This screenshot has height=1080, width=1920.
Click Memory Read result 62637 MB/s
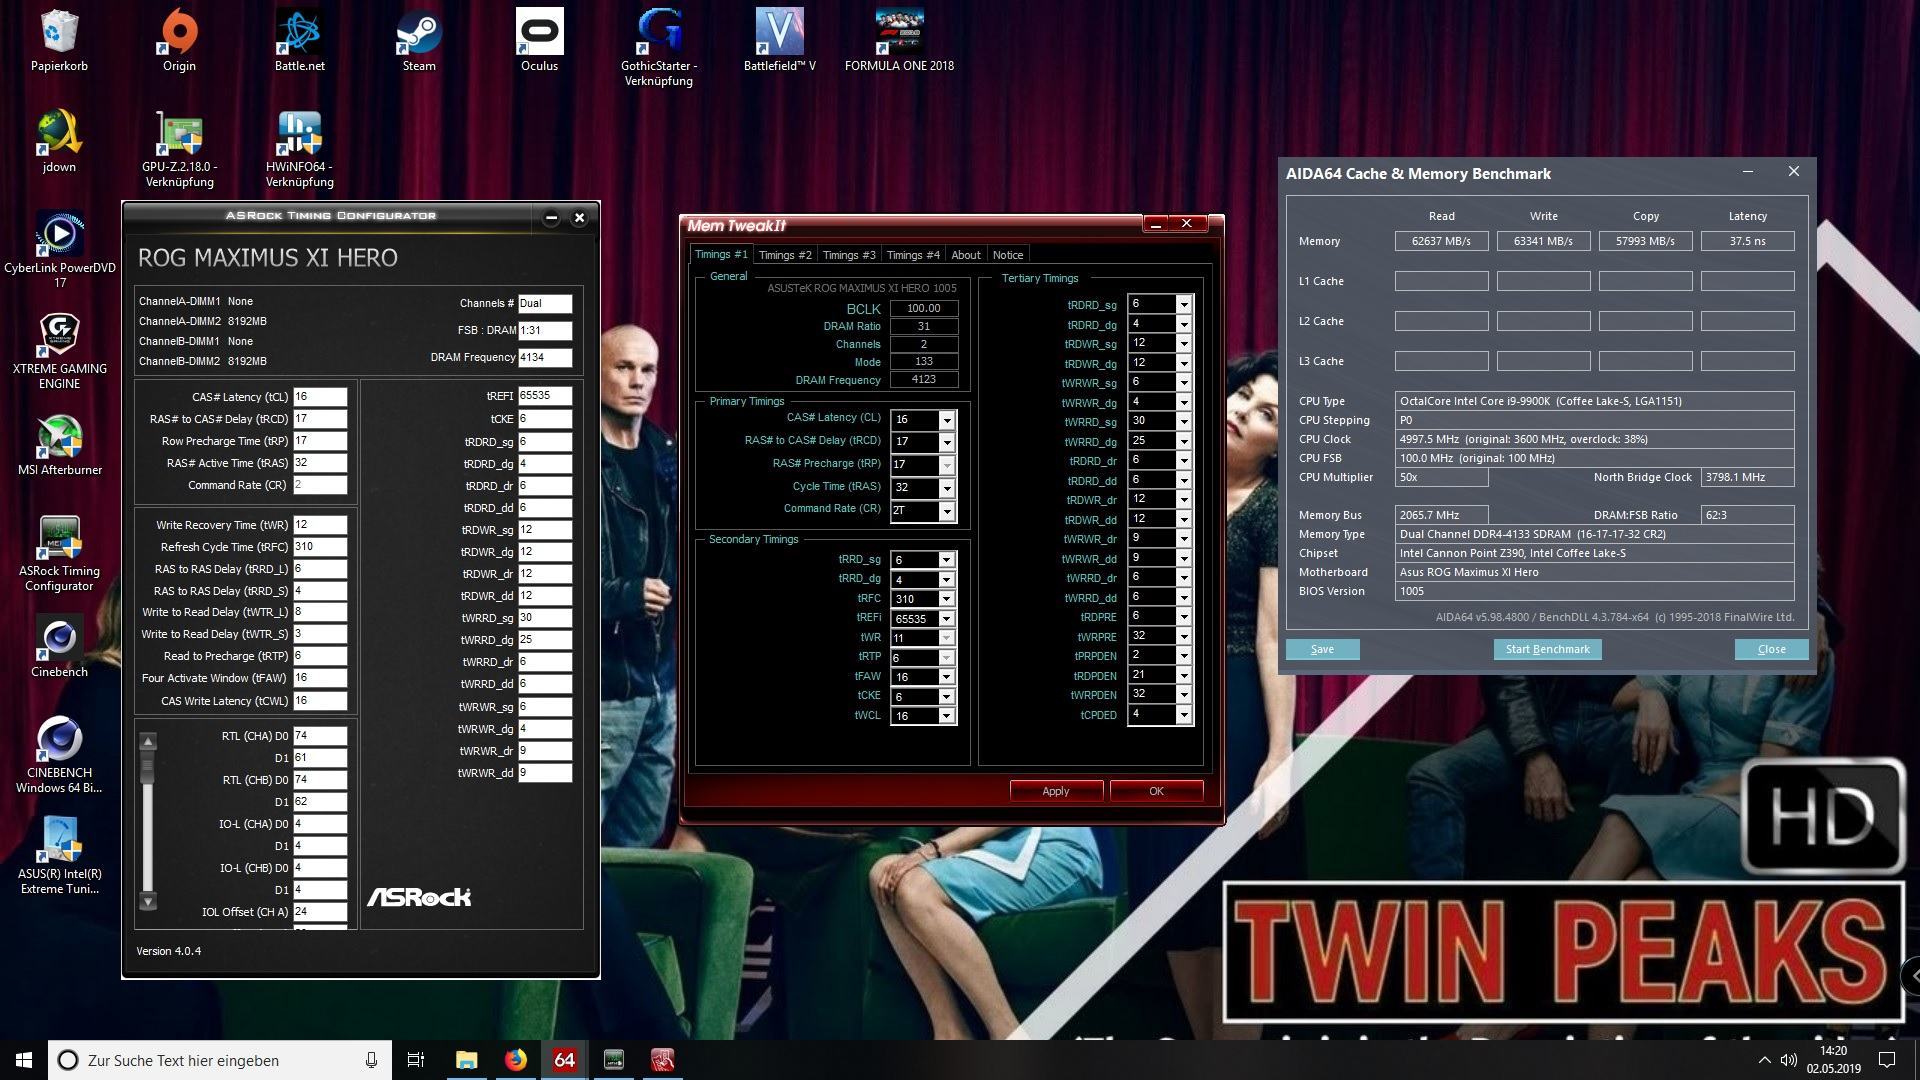pyautogui.click(x=1441, y=241)
